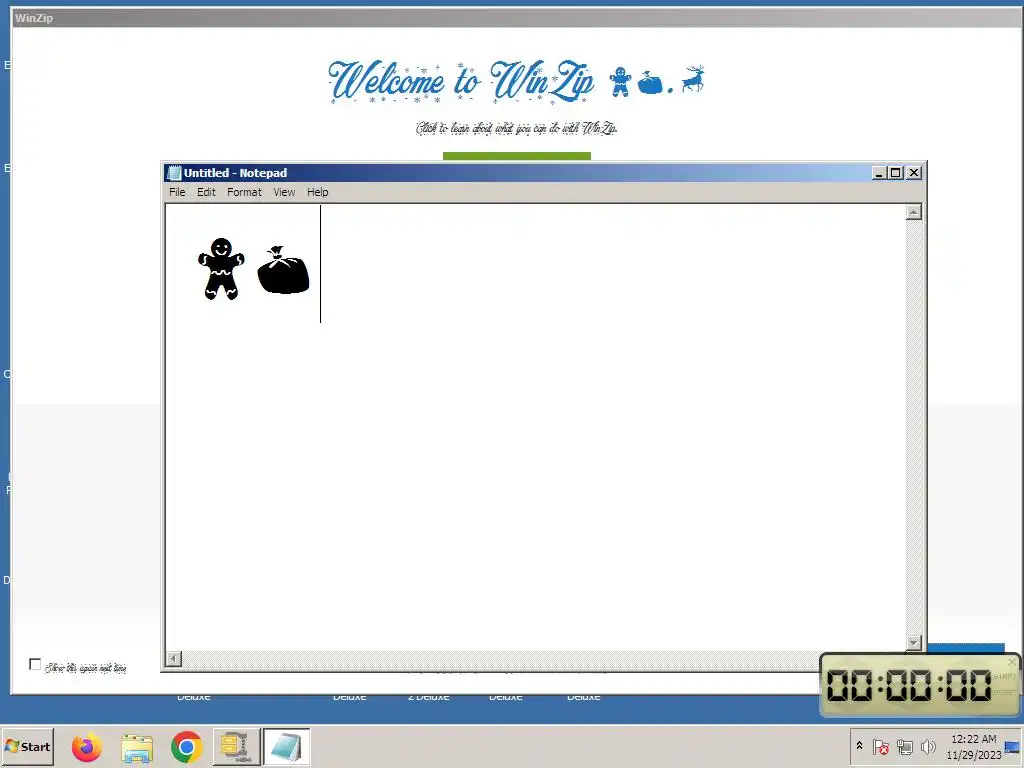Image resolution: width=1024 pixels, height=768 pixels.
Task: Click the 00:00:00 timer display
Action: tap(909, 686)
